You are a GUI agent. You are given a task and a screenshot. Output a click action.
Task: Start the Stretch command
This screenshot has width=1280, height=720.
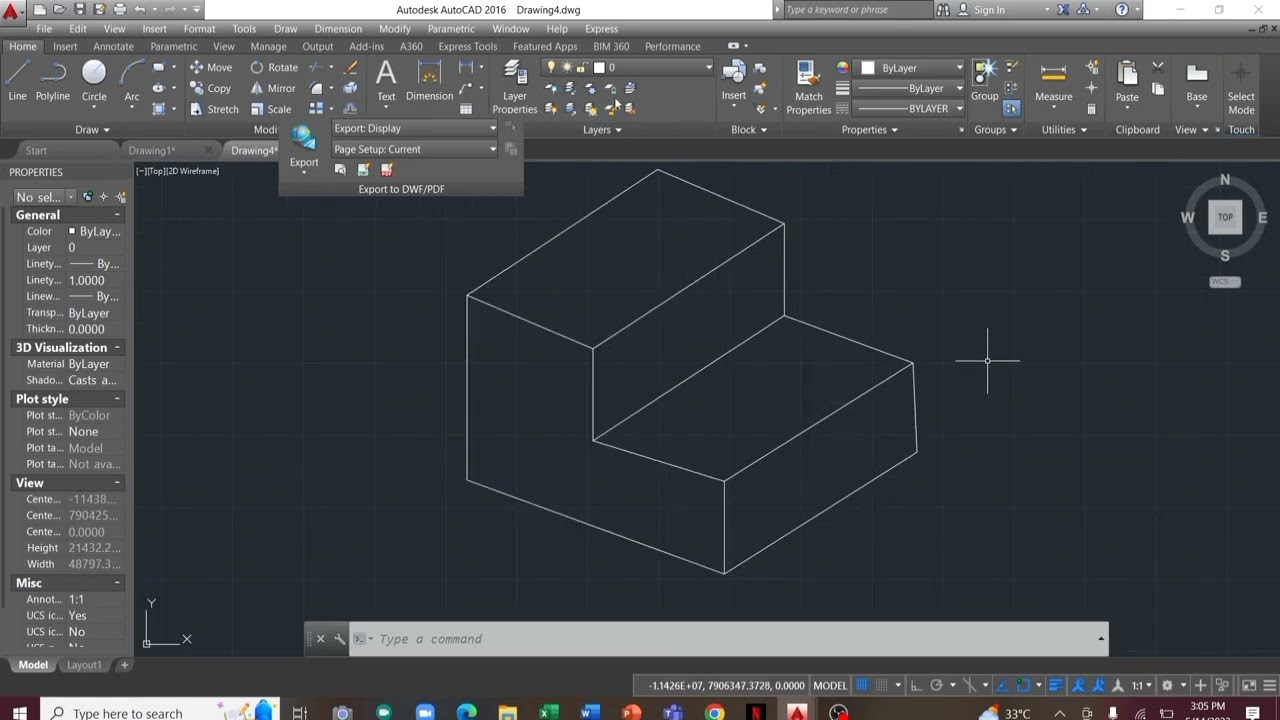coord(213,109)
